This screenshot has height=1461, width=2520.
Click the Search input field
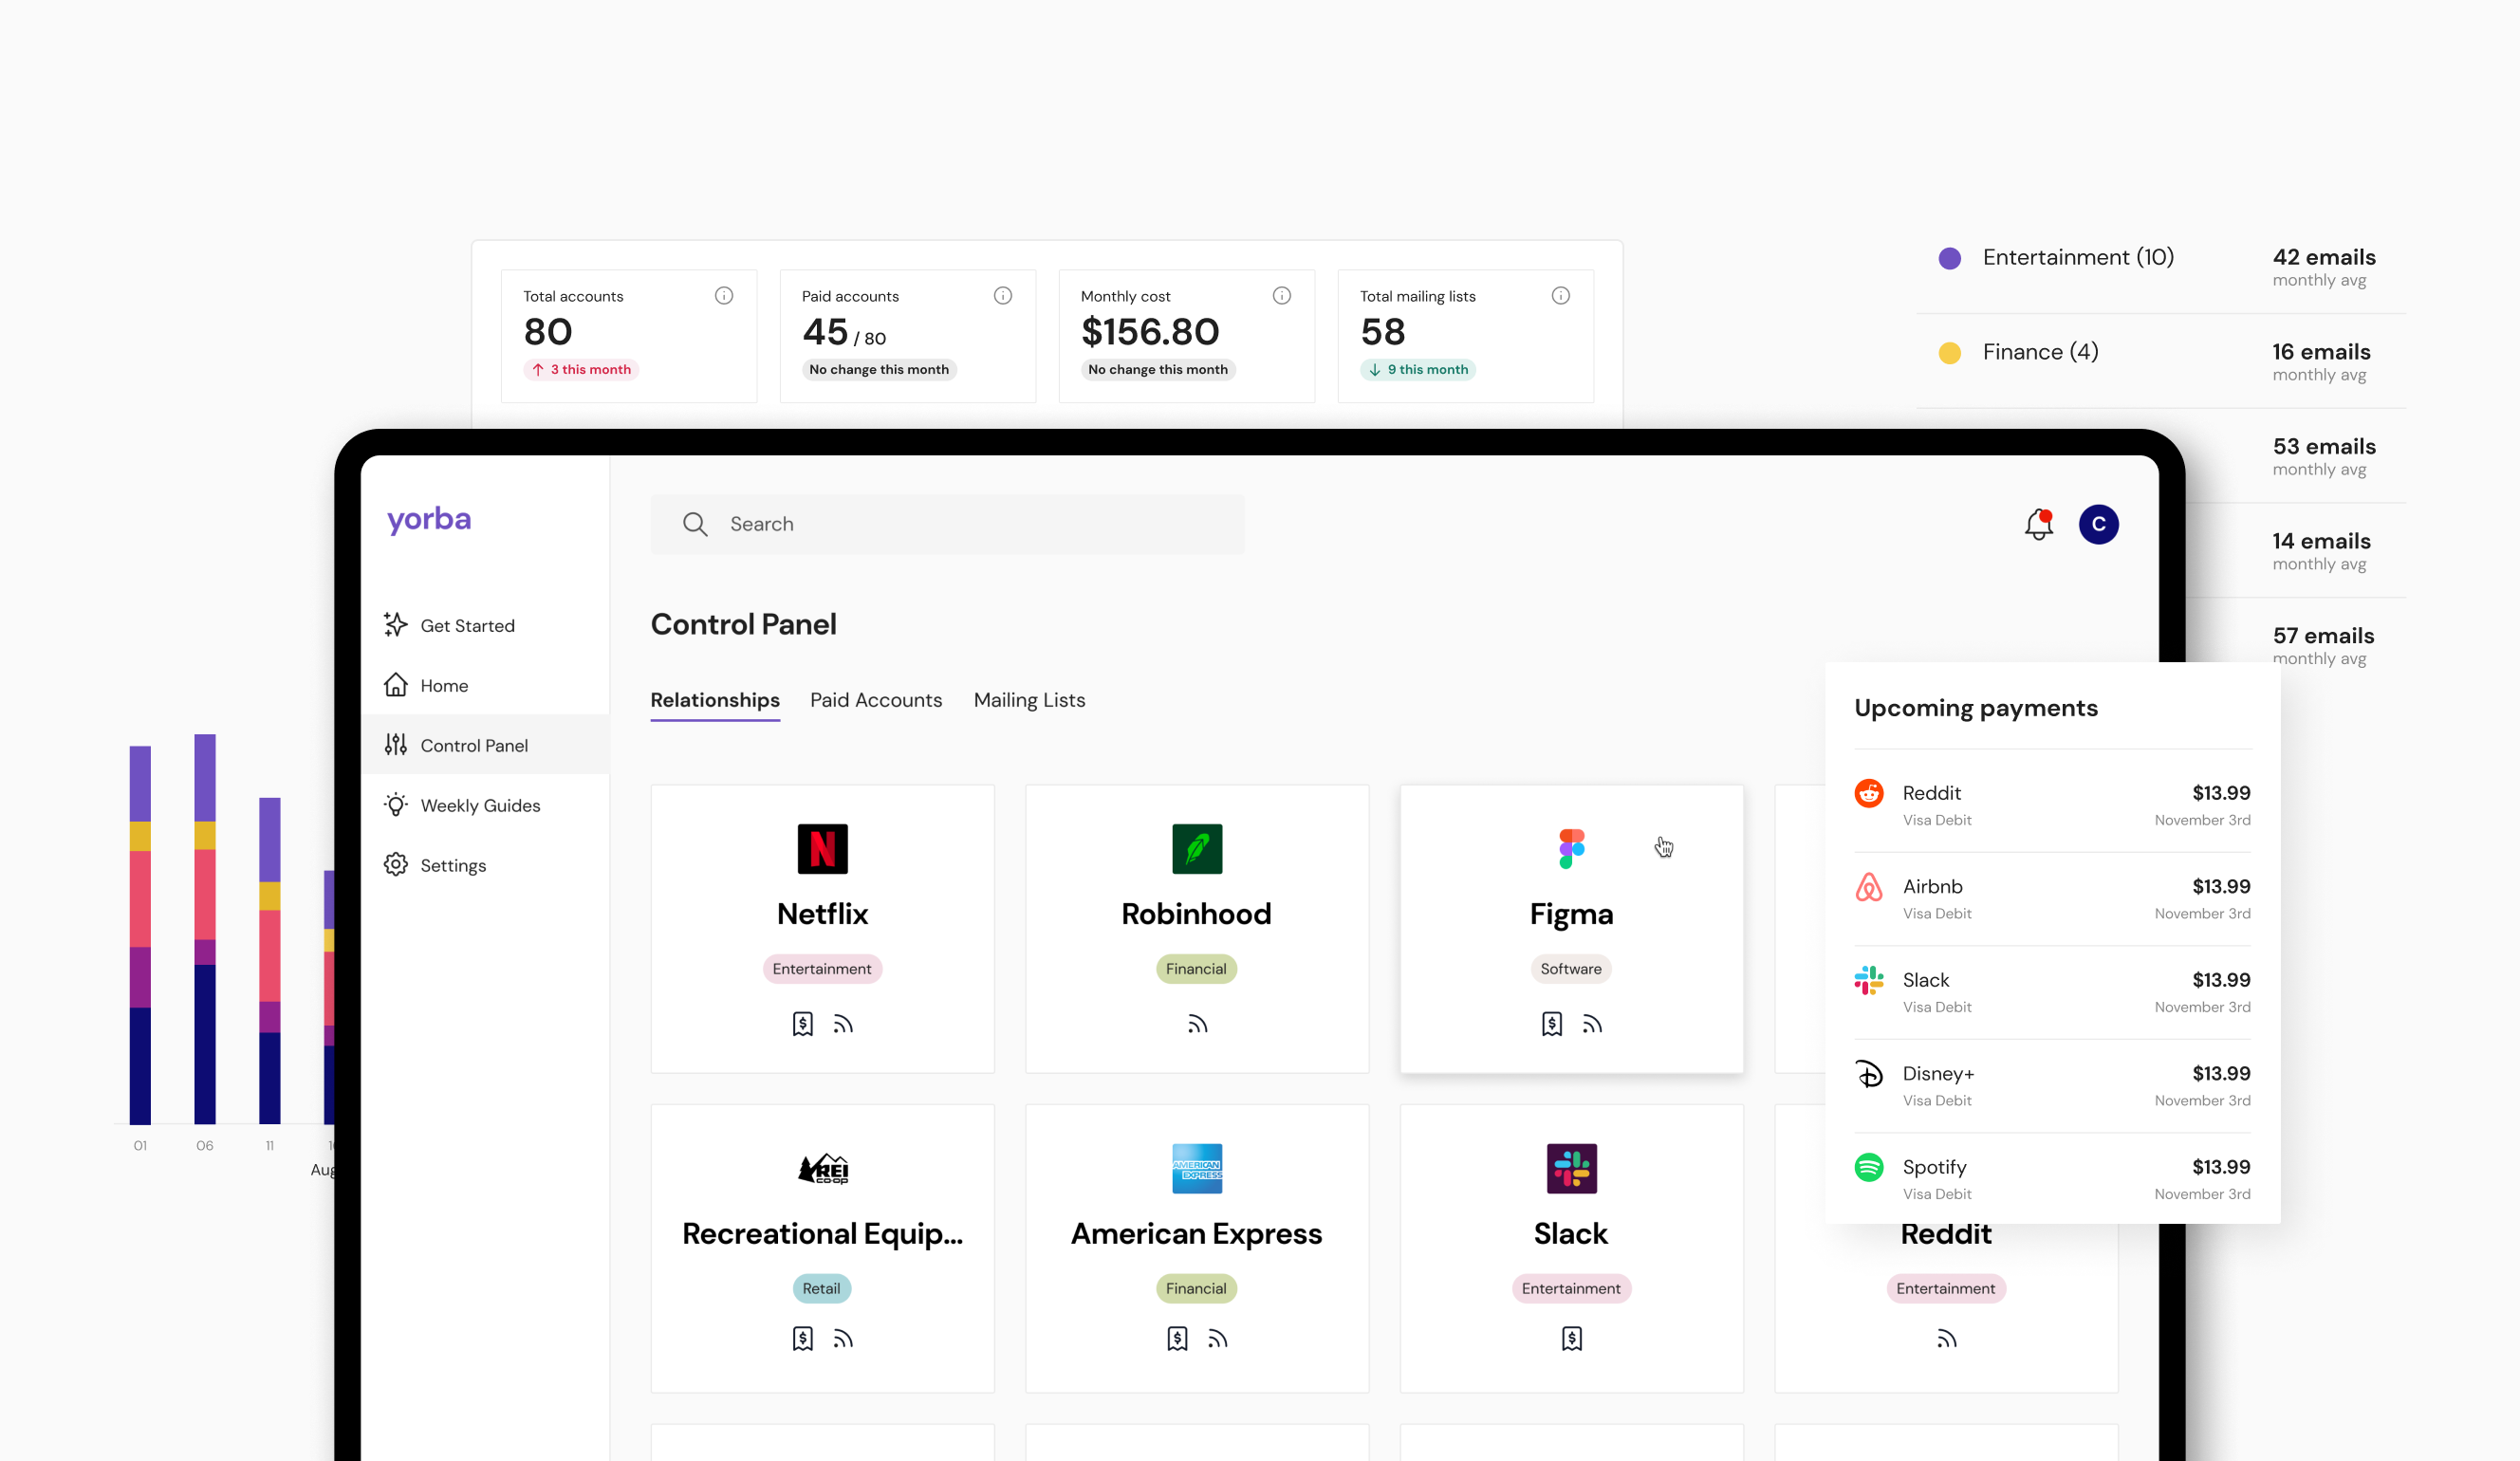[x=947, y=524]
